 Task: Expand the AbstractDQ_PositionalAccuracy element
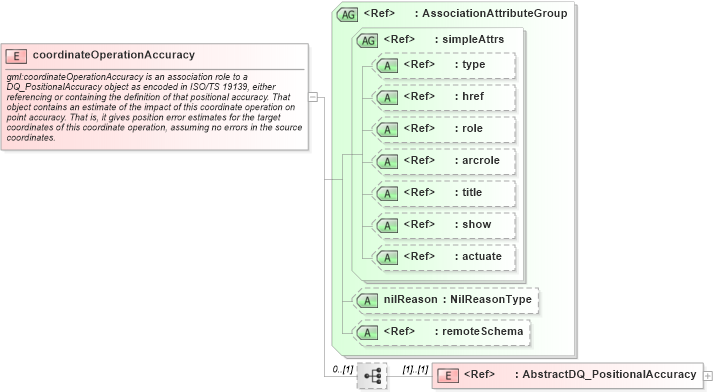pyautogui.click(x=708, y=376)
